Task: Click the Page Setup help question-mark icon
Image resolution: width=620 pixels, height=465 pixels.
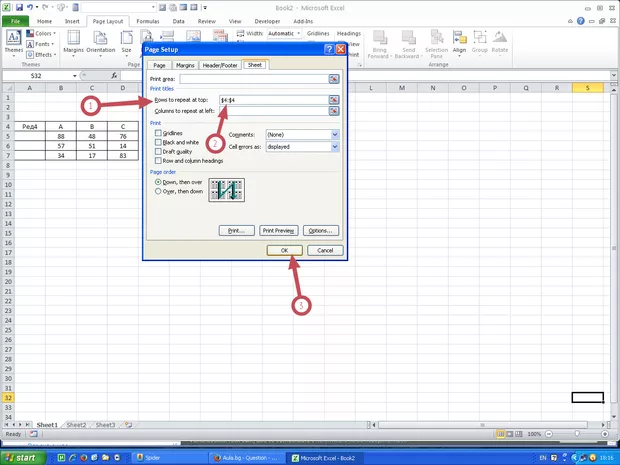Action: (x=329, y=49)
